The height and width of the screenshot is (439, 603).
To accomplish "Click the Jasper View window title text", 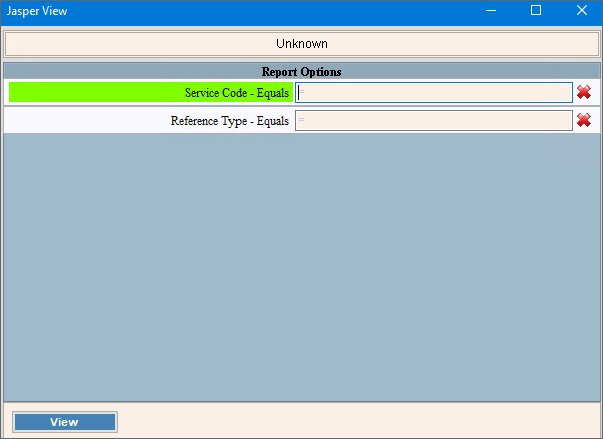I will [x=38, y=11].
